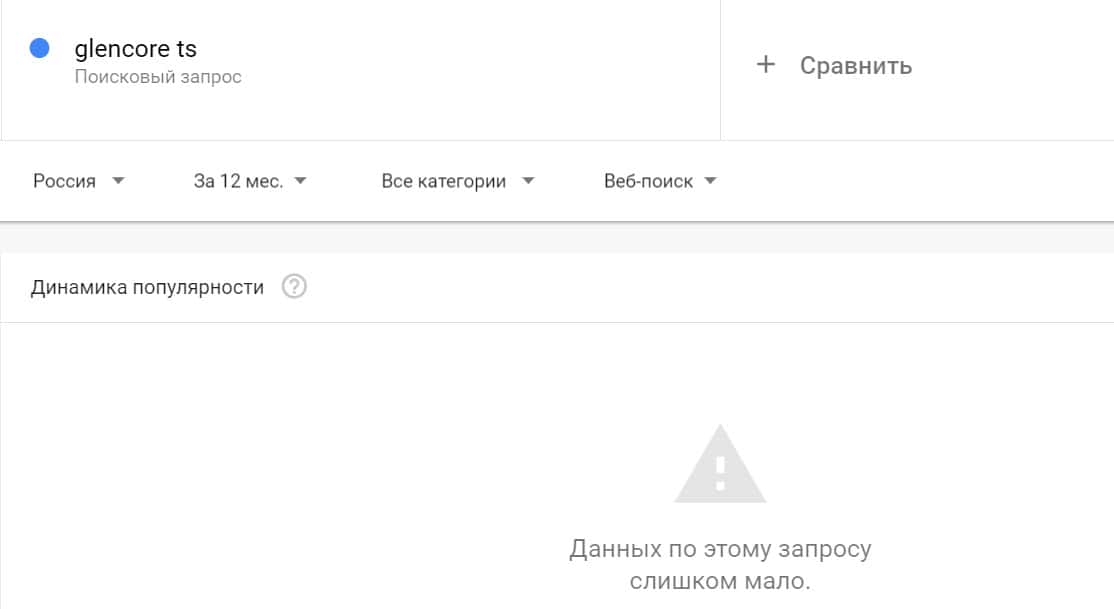Expand the За 12 мес. period dropdown
The image size is (1114, 609).
(238, 181)
